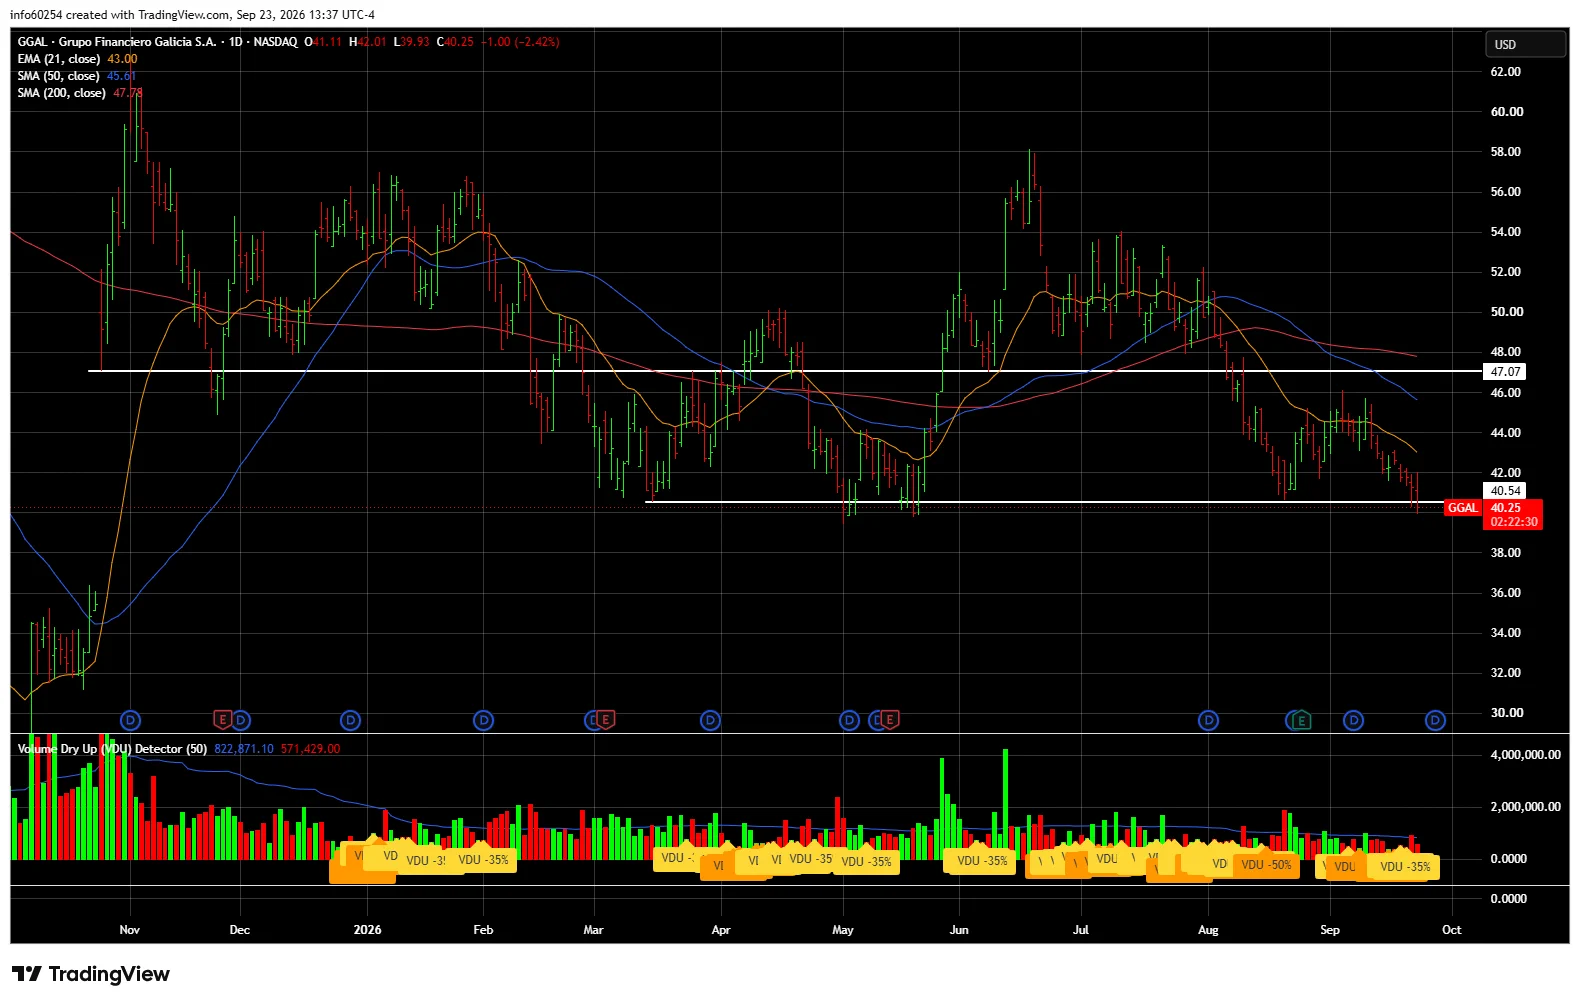Screen dimensions: 1580x1004
Task: Click the price change -1.00 (-2.42%)
Action: pyautogui.click(x=520, y=42)
